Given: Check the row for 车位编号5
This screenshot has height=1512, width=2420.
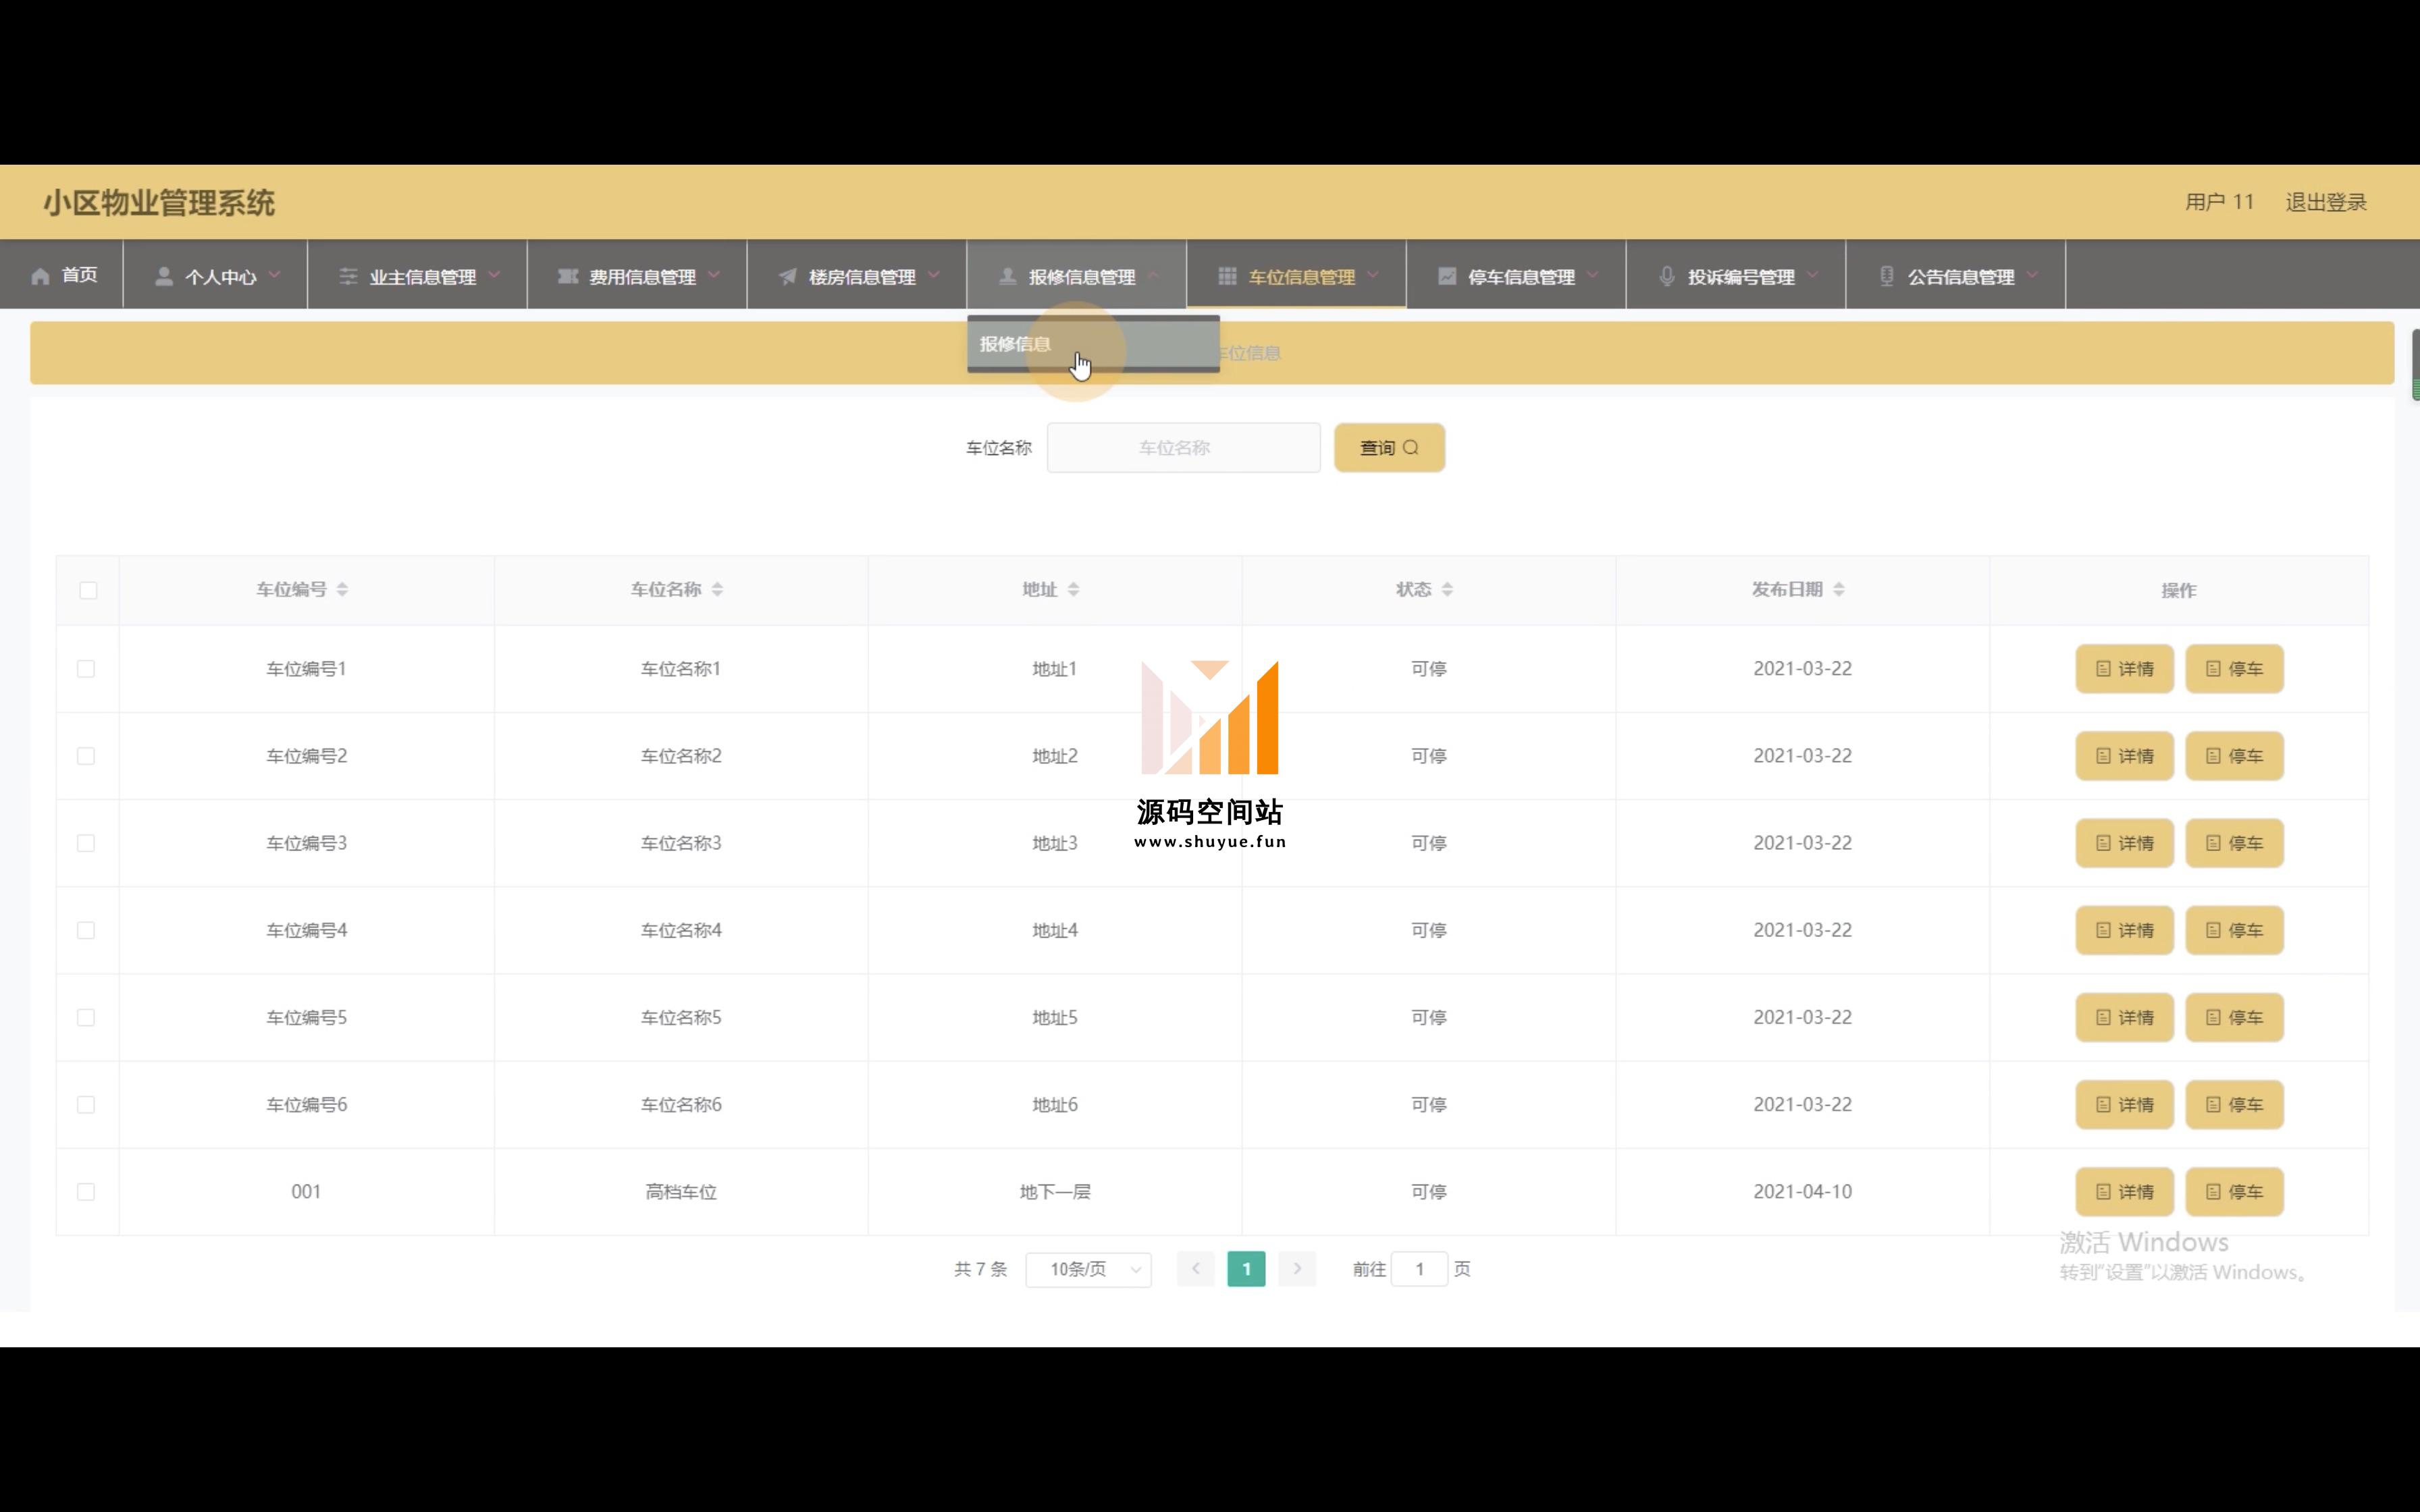Looking at the screenshot, I should tap(86, 1017).
